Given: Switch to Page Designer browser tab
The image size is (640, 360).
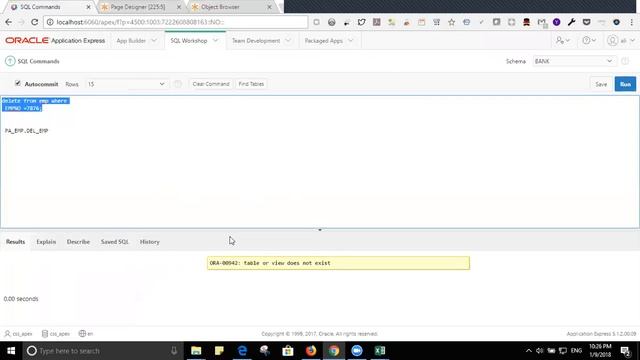Looking at the screenshot, I should (138, 7).
